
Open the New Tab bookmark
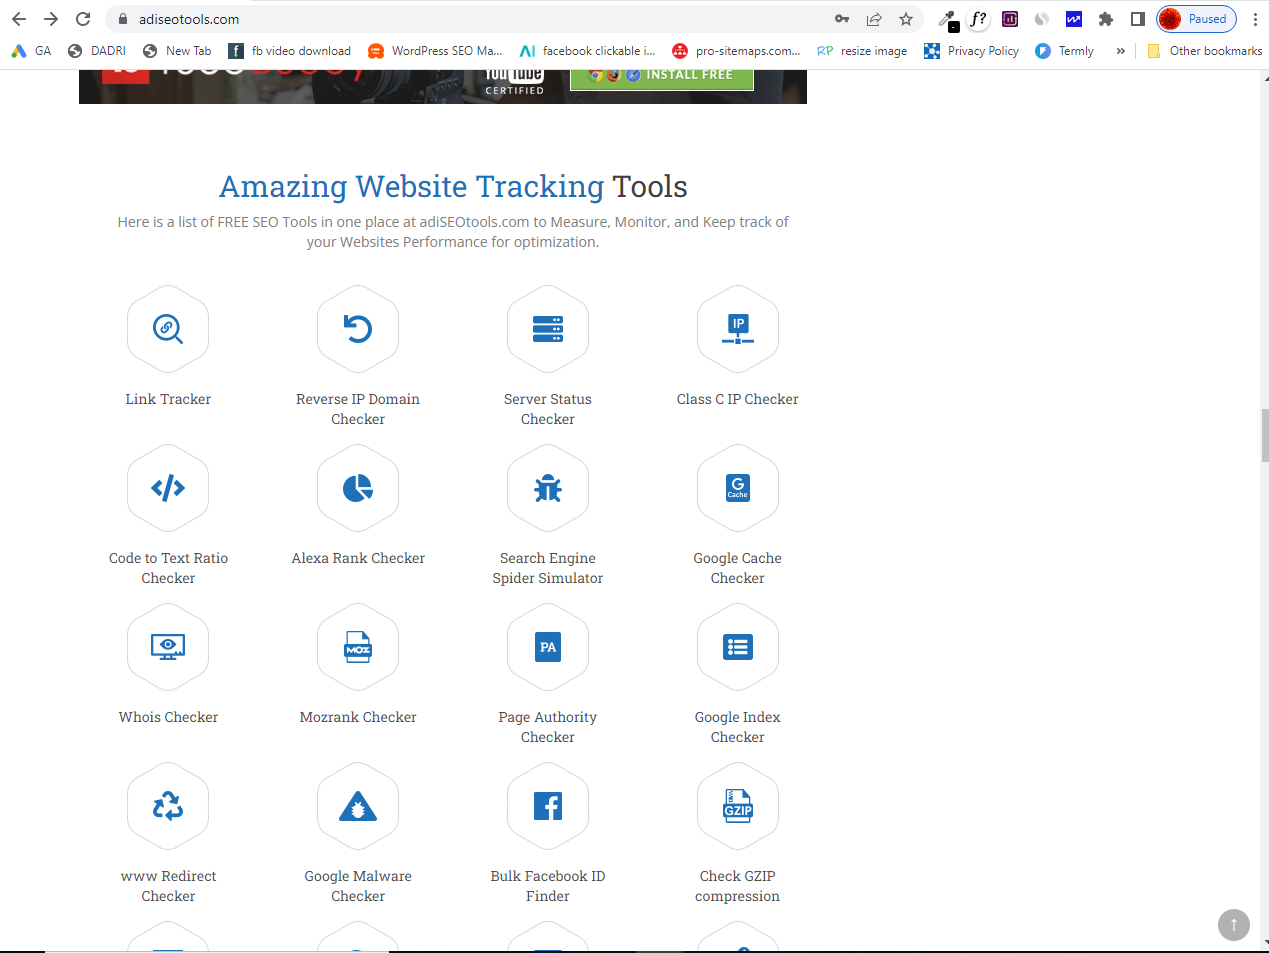[177, 51]
